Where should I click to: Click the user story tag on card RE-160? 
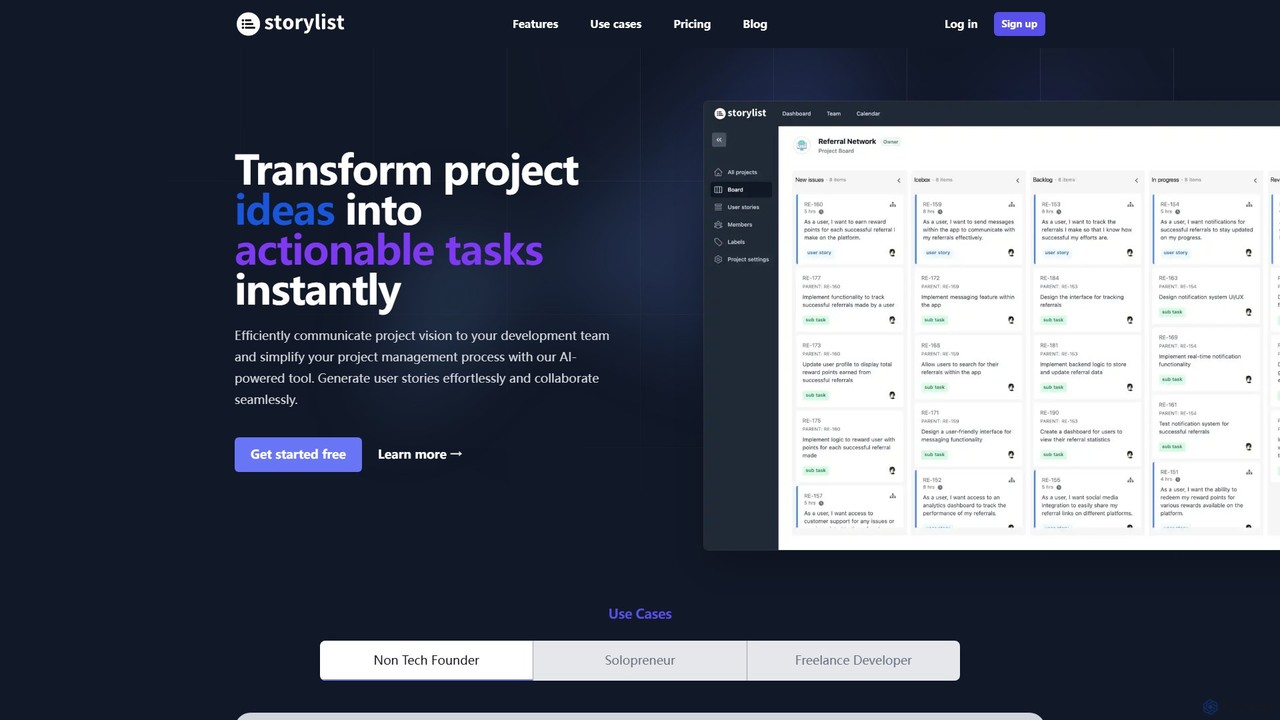pos(819,253)
